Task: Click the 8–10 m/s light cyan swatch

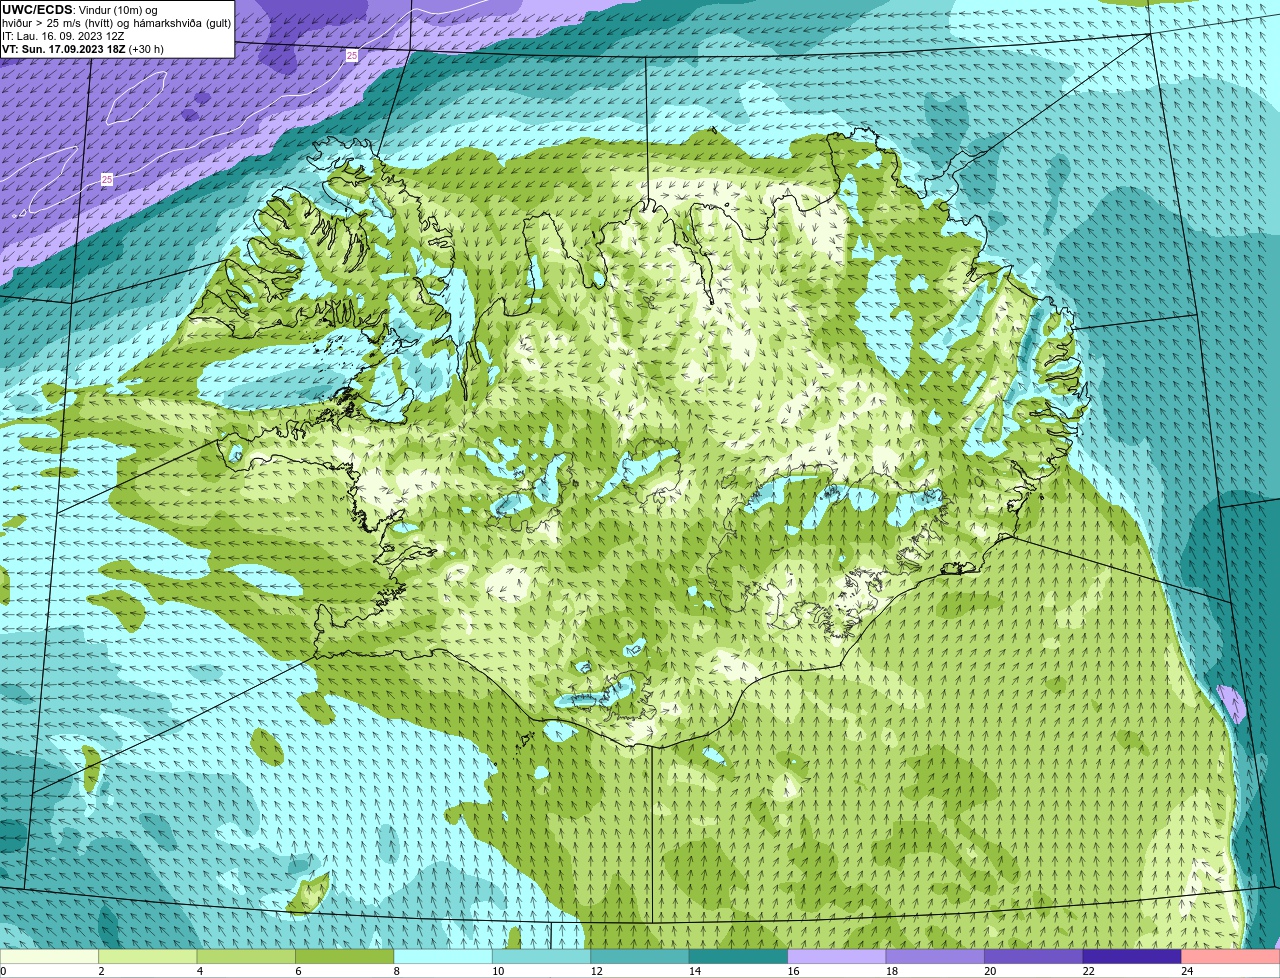Action: [x=443, y=956]
